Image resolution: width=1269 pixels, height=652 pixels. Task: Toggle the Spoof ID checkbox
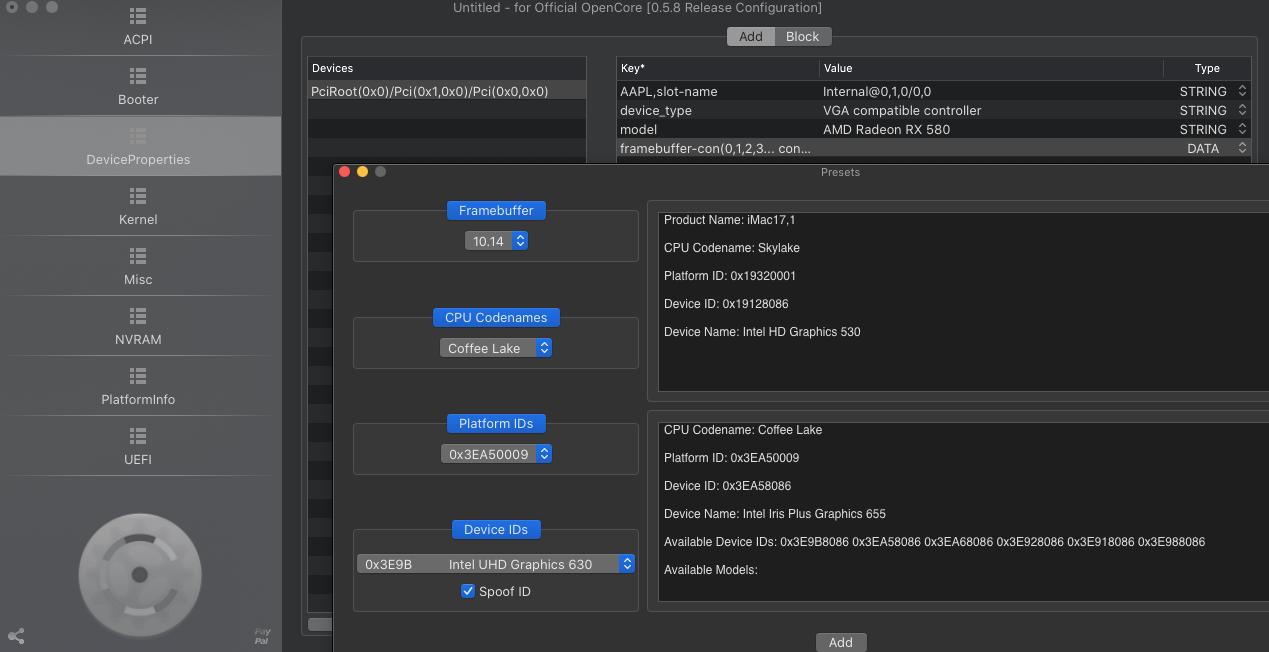(468, 591)
